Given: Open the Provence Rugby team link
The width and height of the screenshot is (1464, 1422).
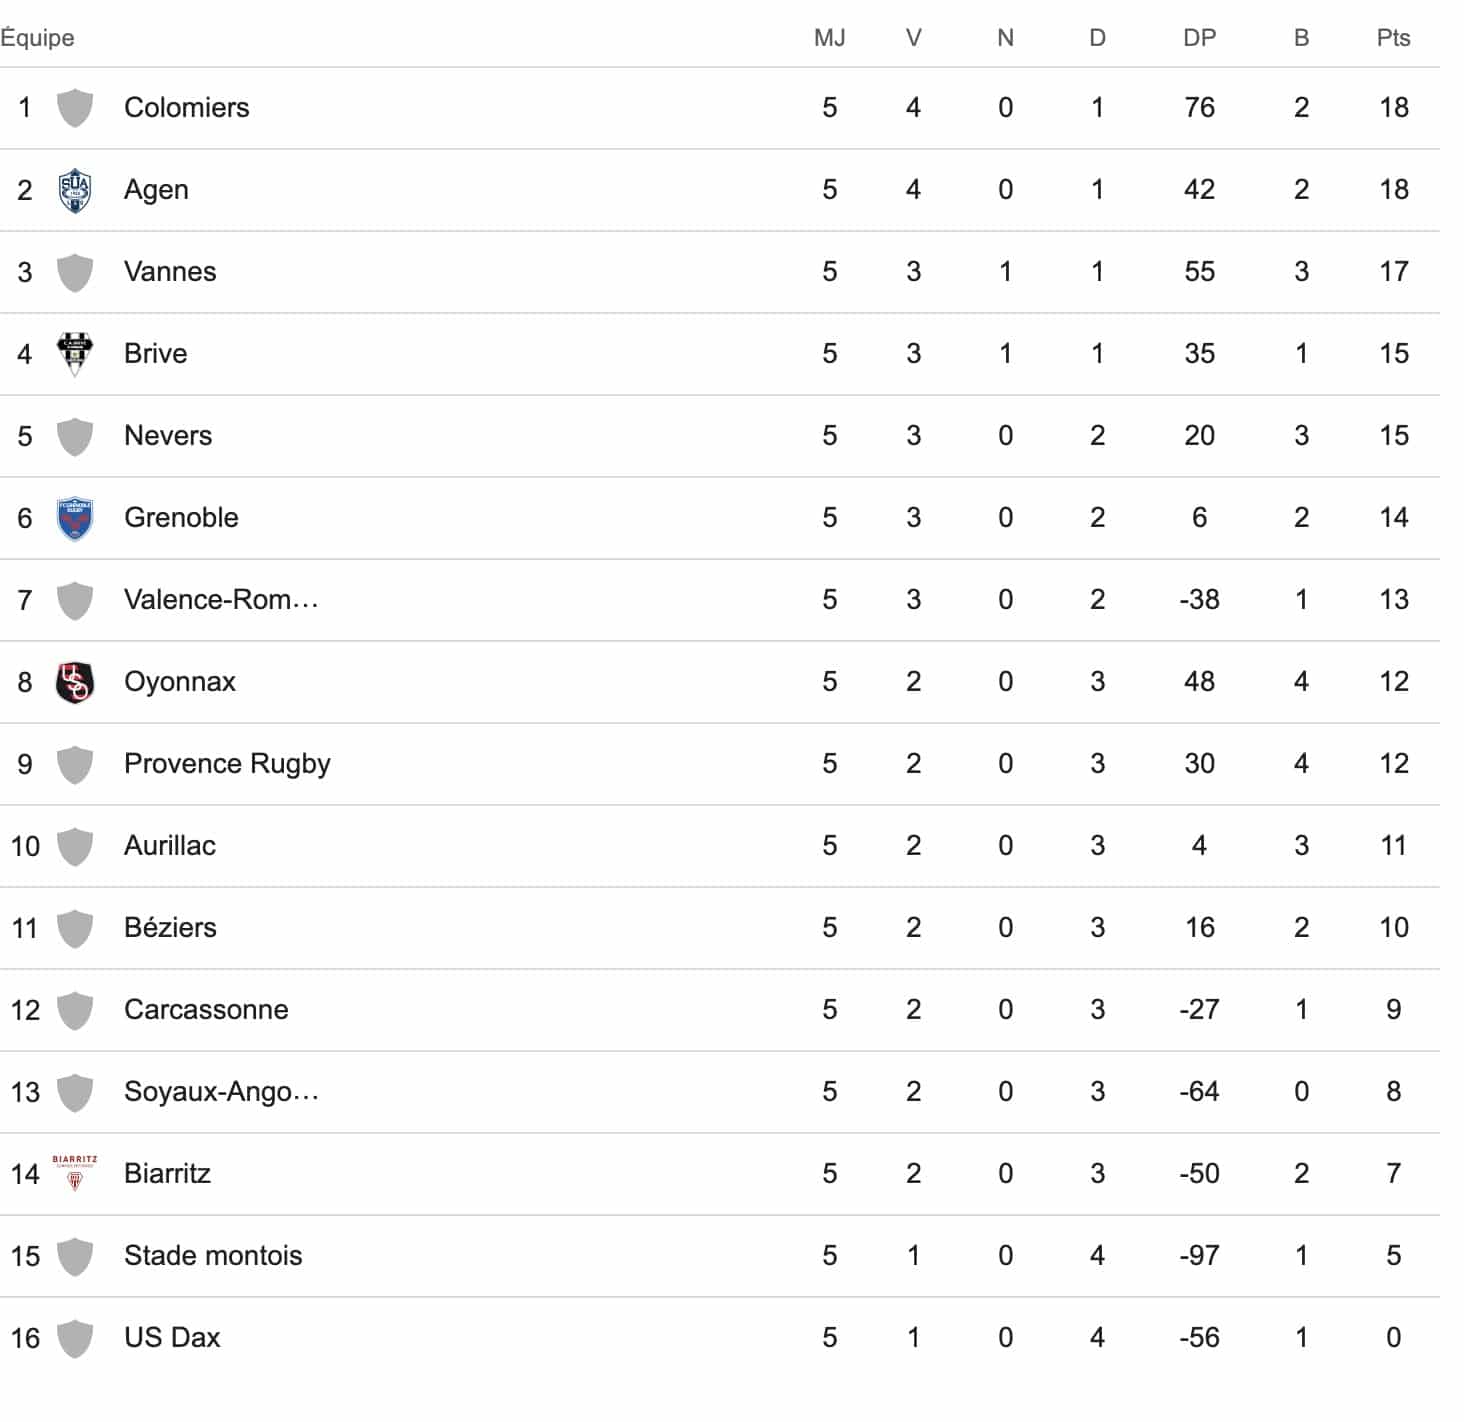Looking at the screenshot, I should pyautogui.click(x=227, y=764).
